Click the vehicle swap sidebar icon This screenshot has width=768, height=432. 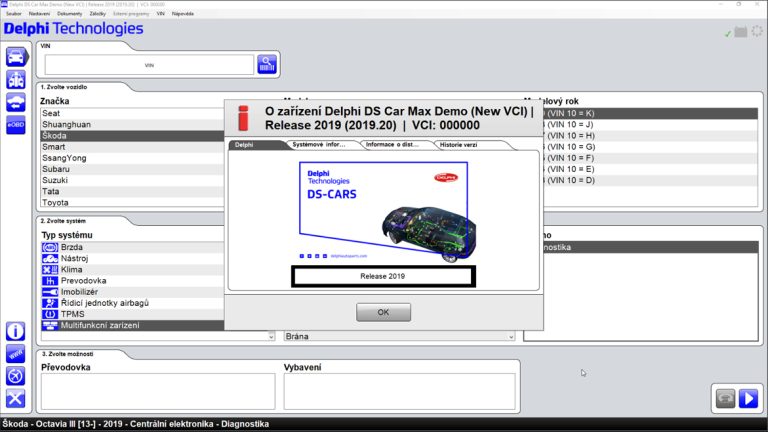click(x=16, y=101)
